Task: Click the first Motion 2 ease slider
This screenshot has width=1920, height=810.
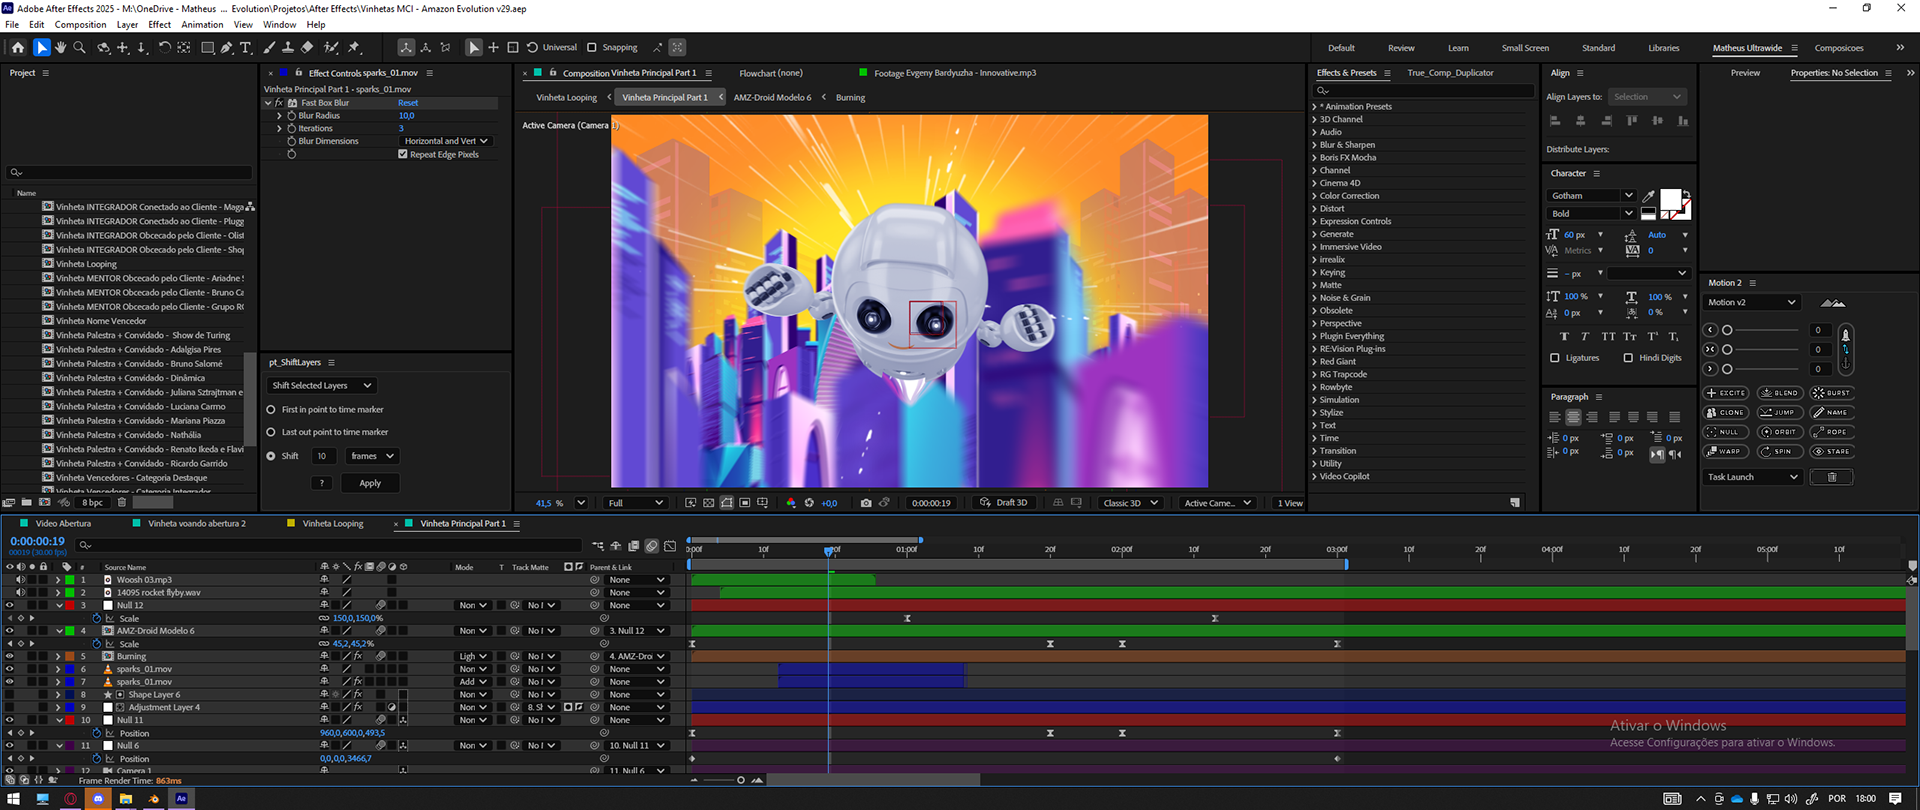Action: pos(1764,330)
